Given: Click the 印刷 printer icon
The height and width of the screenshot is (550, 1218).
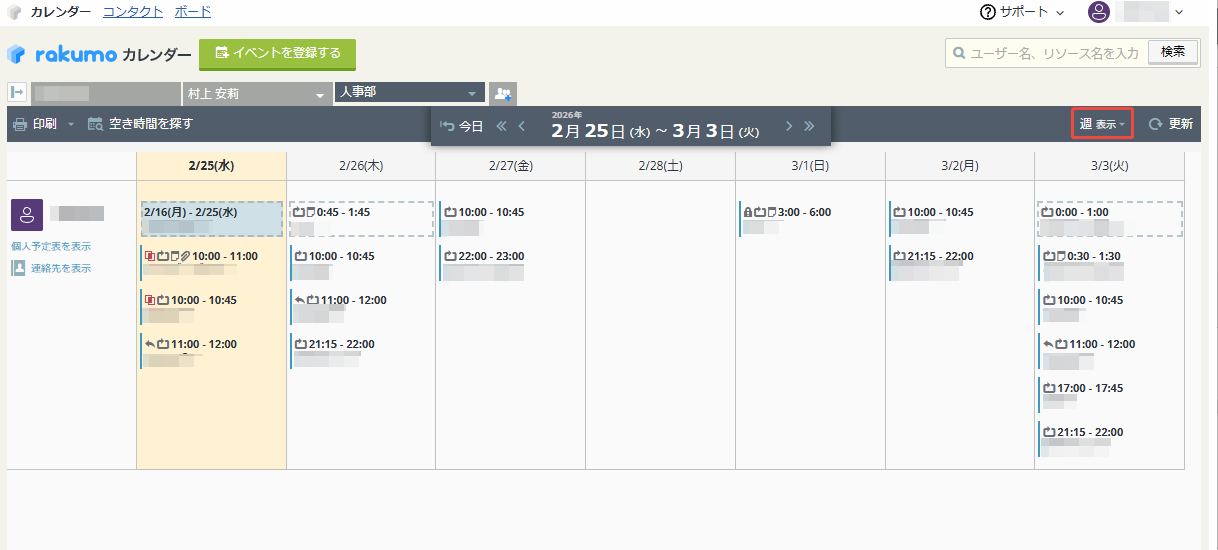Looking at the screenshot, I should [19, 124].
